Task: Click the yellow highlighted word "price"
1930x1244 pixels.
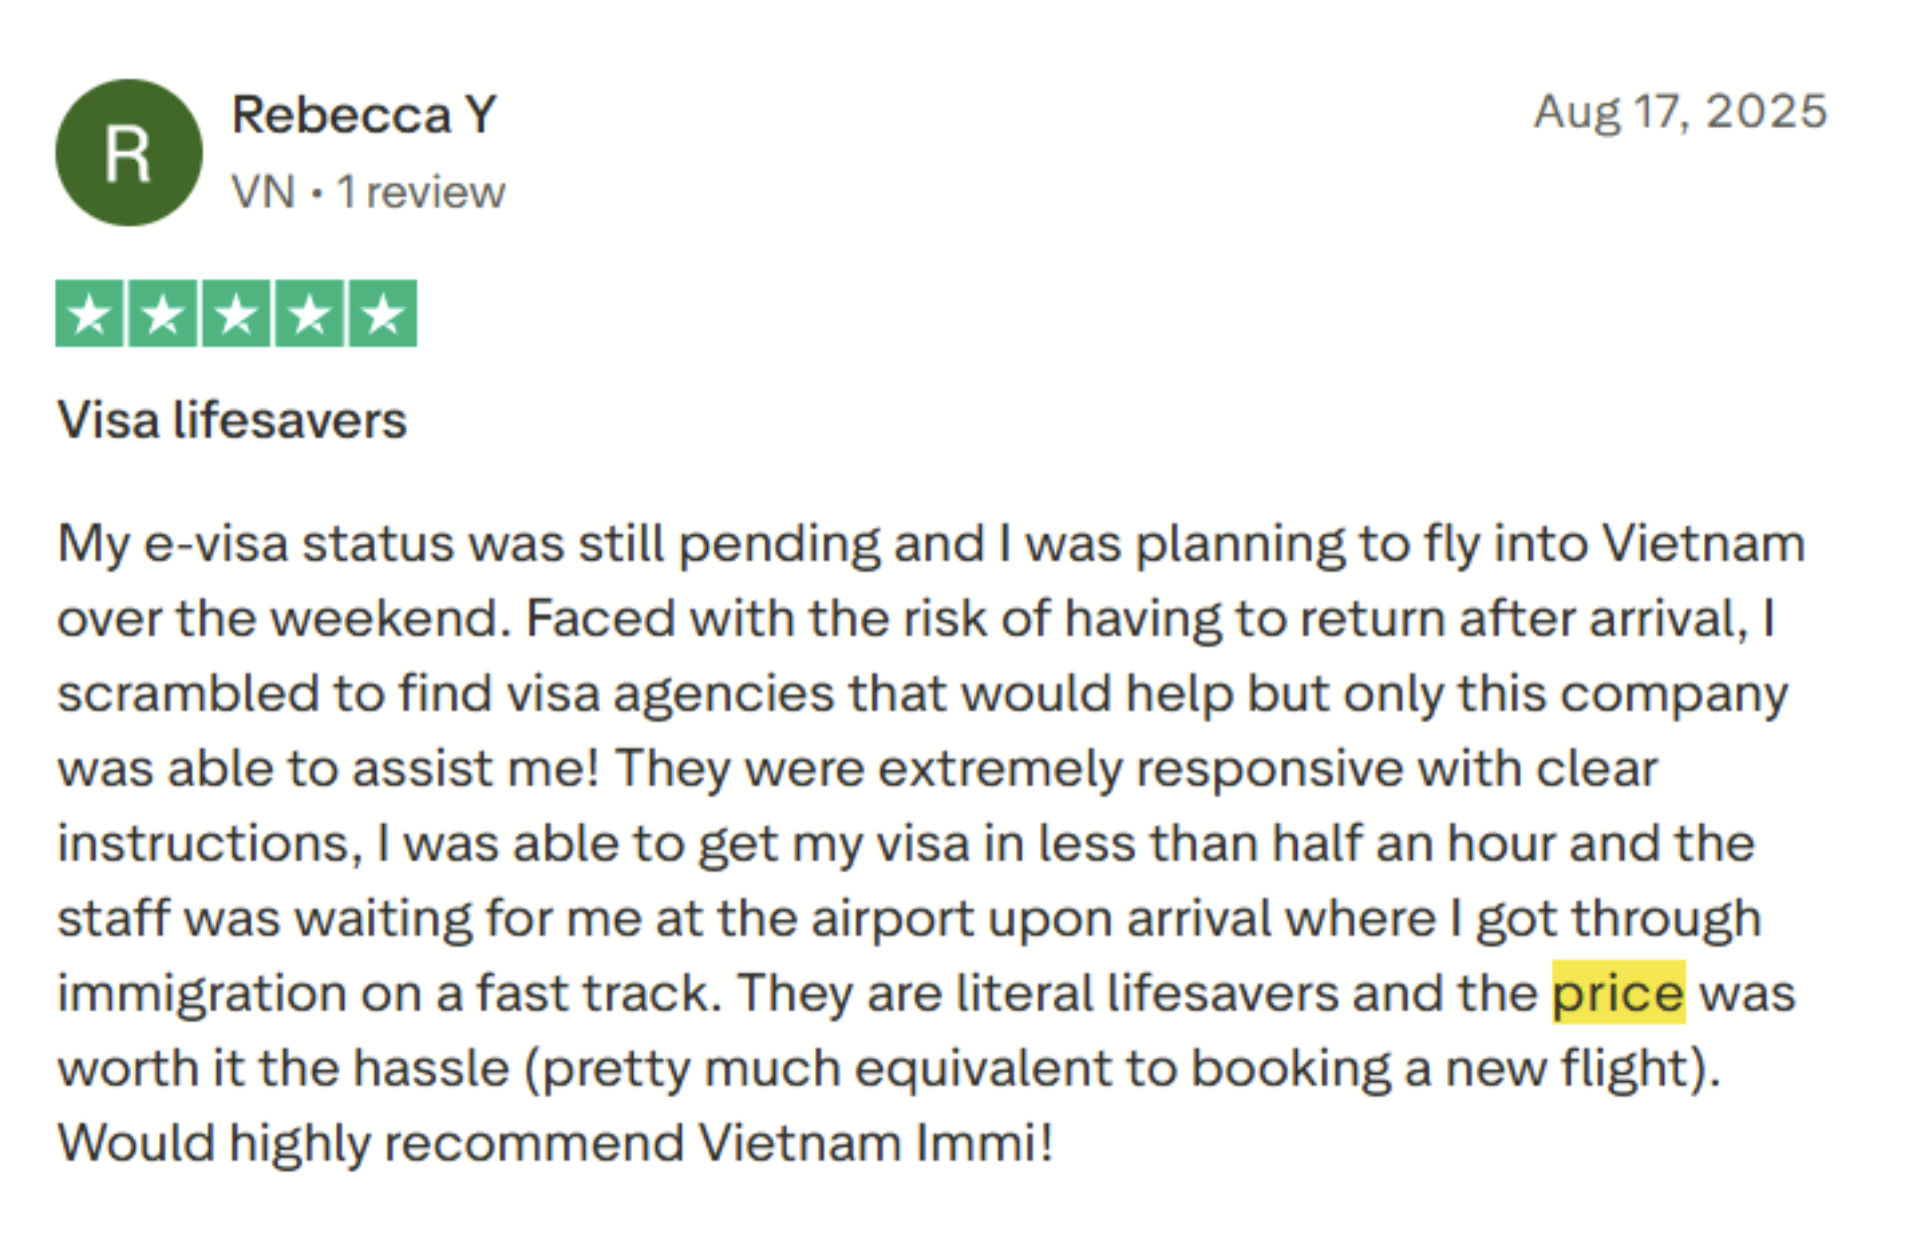Action: (x=1617, y=993)
